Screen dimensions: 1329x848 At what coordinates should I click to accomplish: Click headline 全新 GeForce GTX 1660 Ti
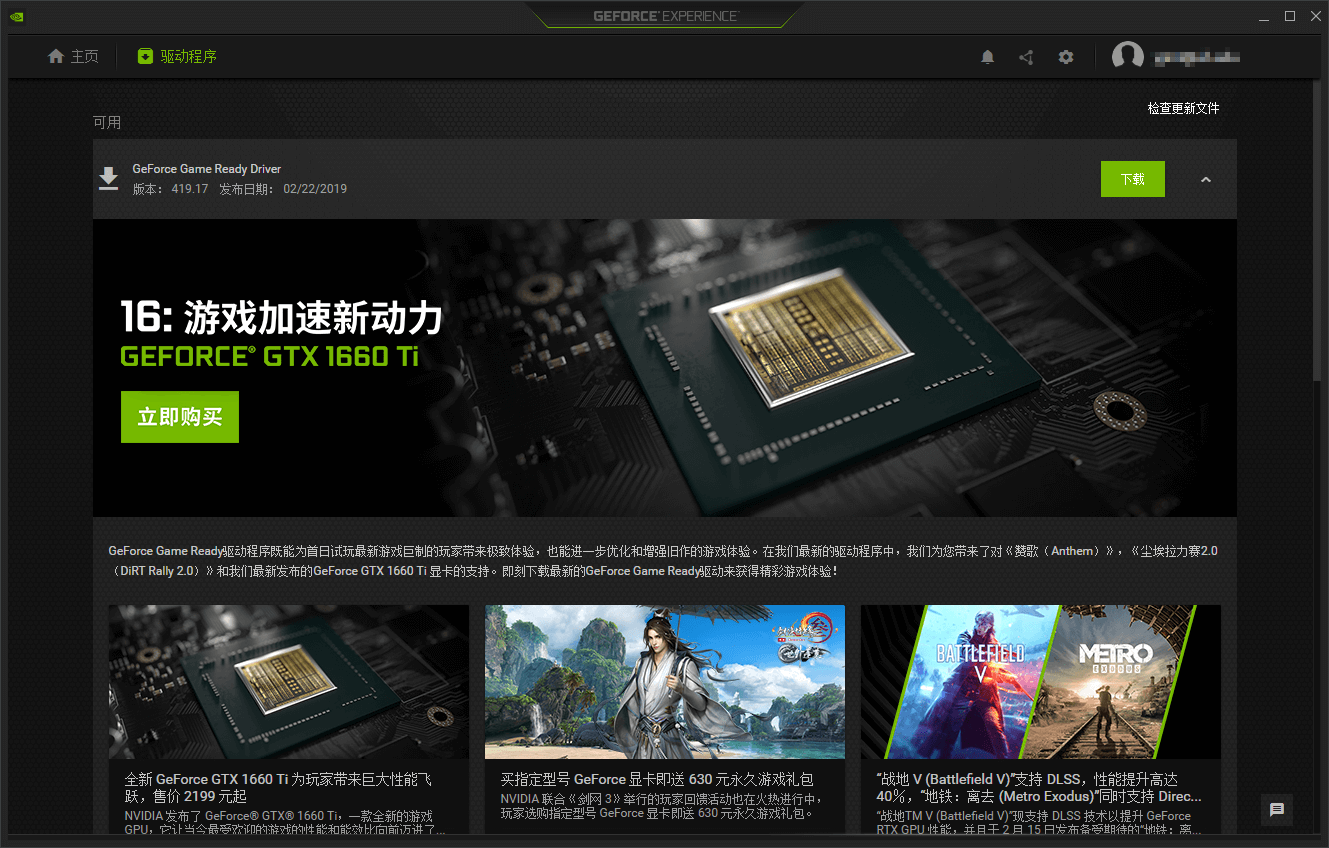click(x=278, y=788)
